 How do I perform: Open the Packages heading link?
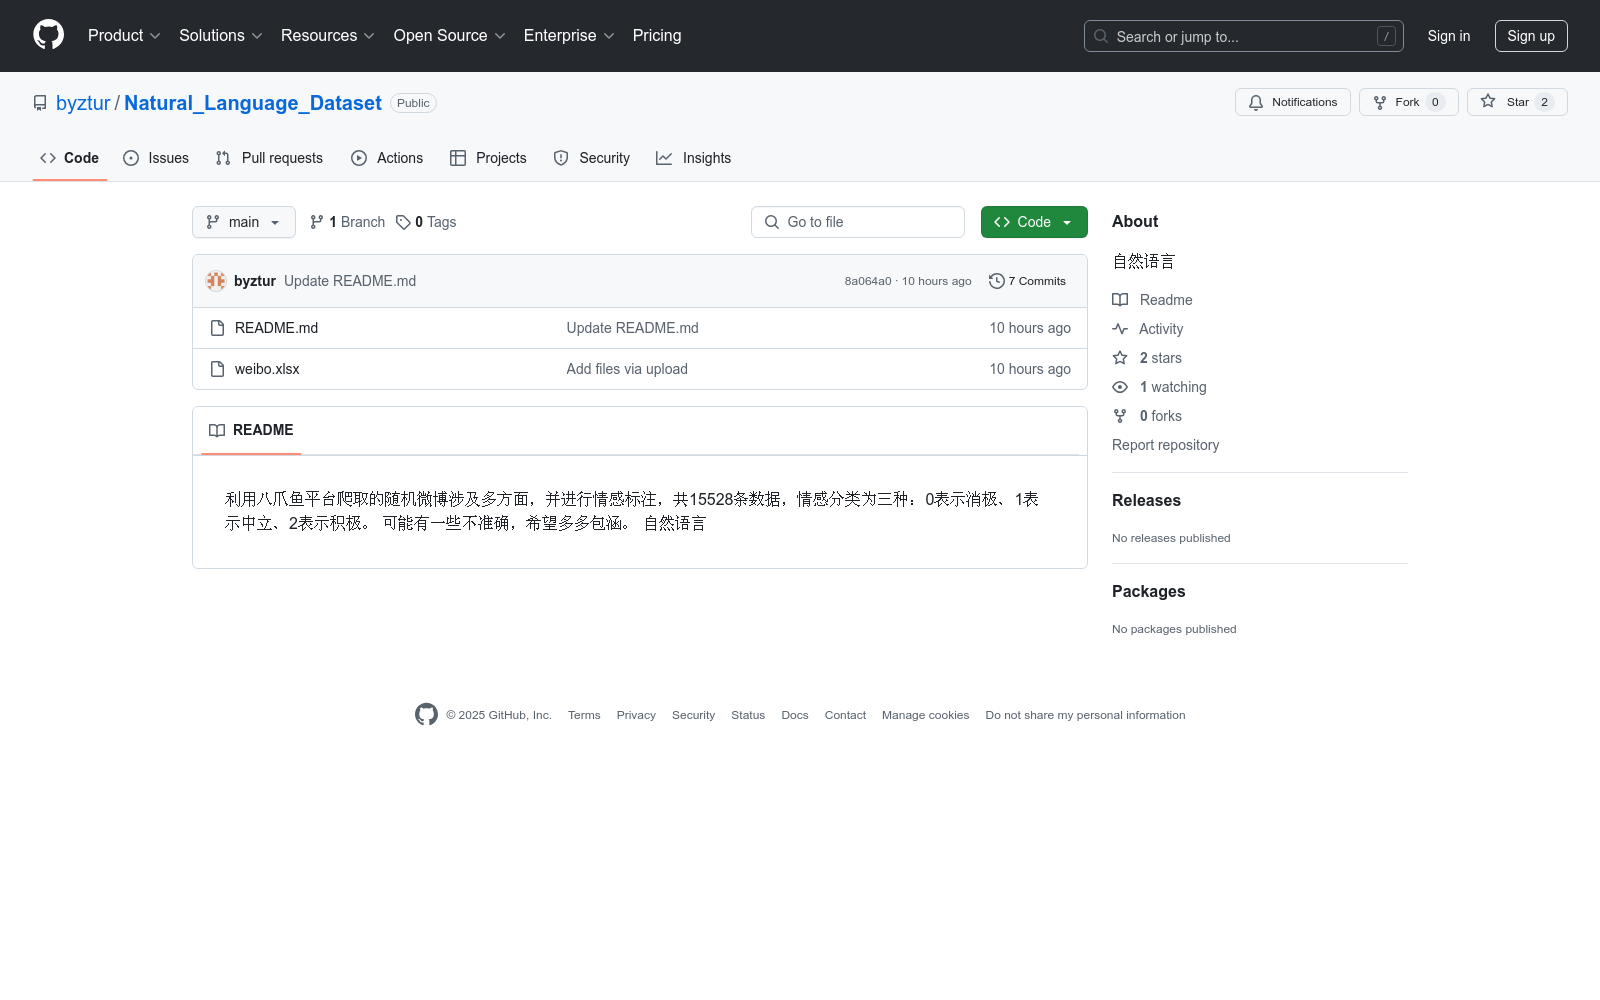coord(1148,591)
